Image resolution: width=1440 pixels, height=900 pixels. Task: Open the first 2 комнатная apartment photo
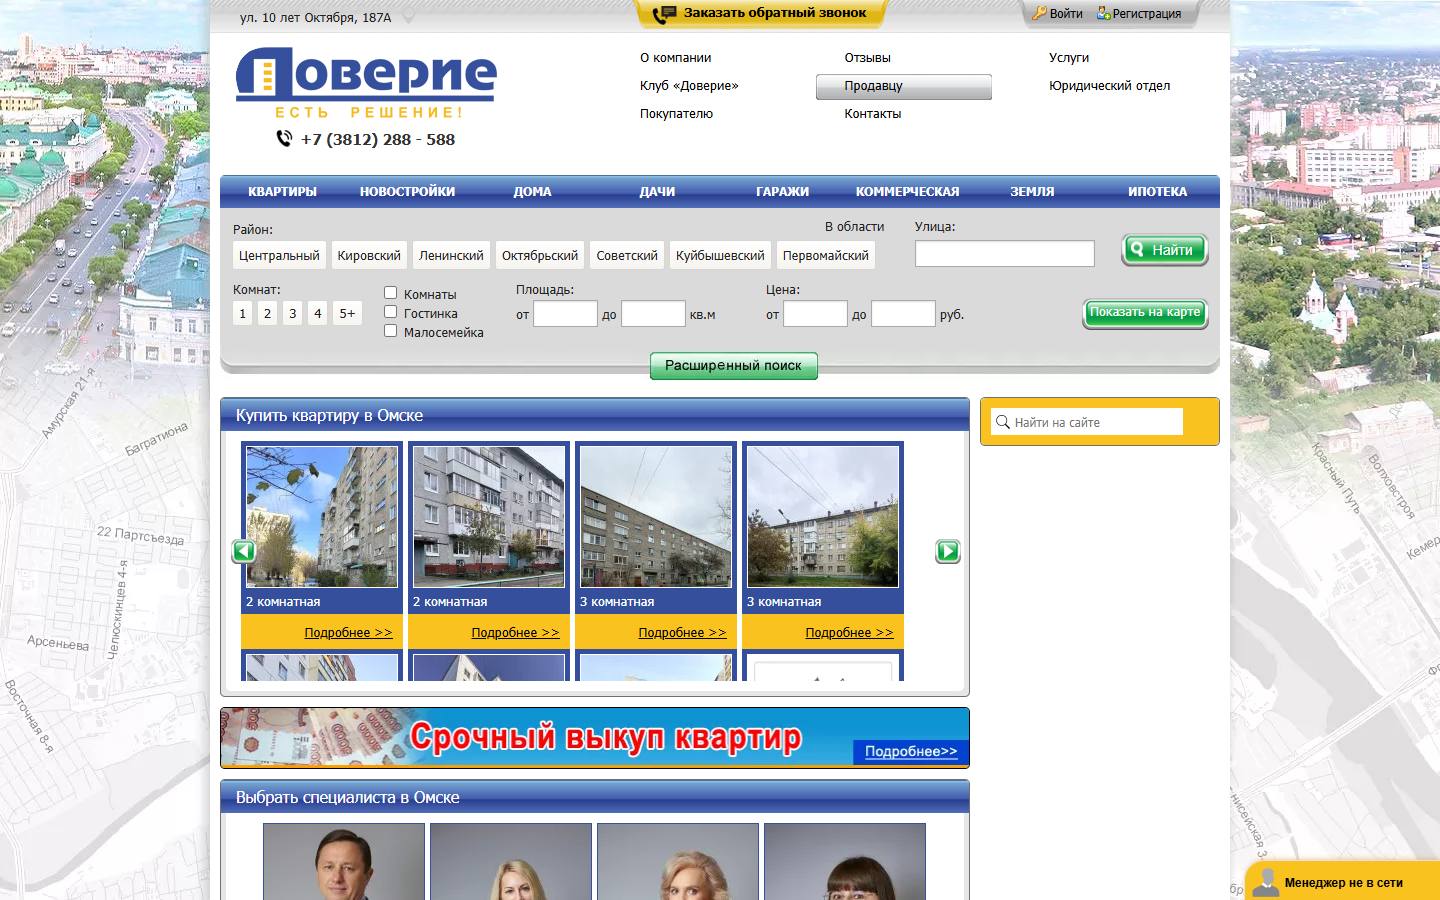coord(322,517)
